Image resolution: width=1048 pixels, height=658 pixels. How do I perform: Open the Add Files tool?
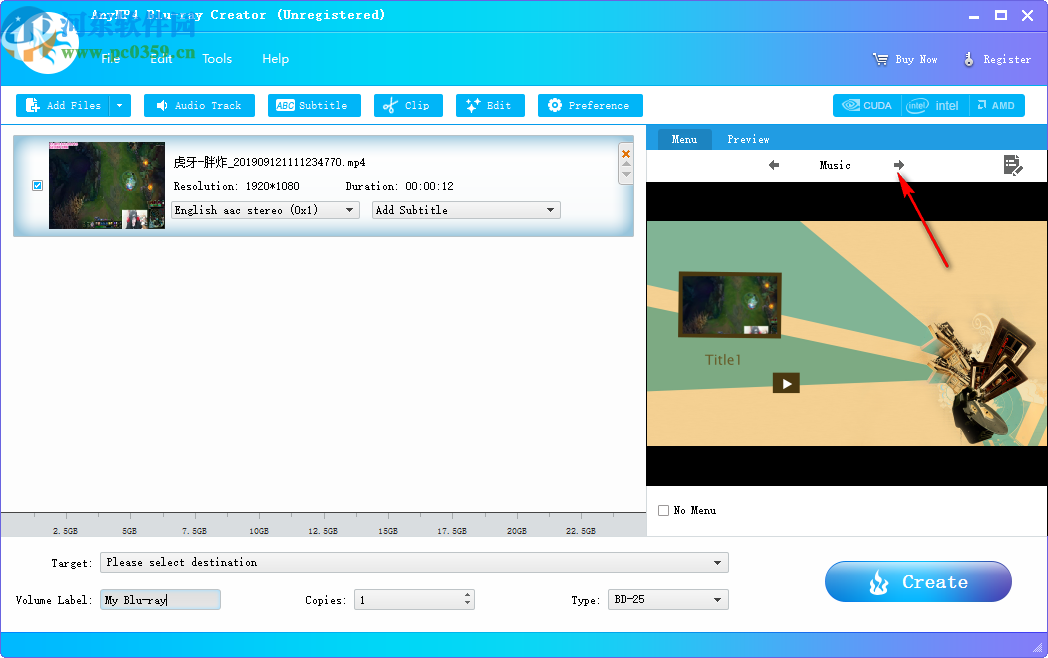[64, 105]
